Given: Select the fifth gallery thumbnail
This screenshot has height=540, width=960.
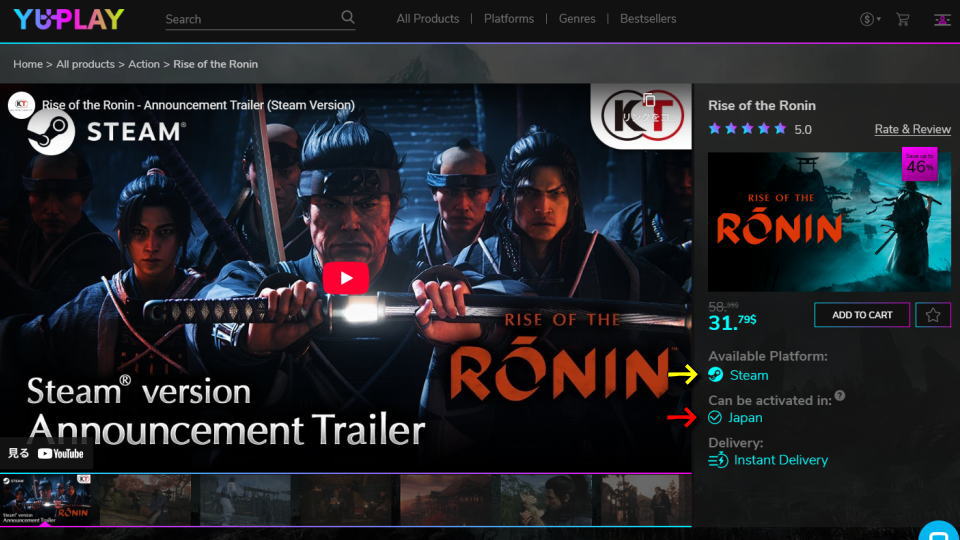Looking at the screenshot, I should [x=446, y=500].
